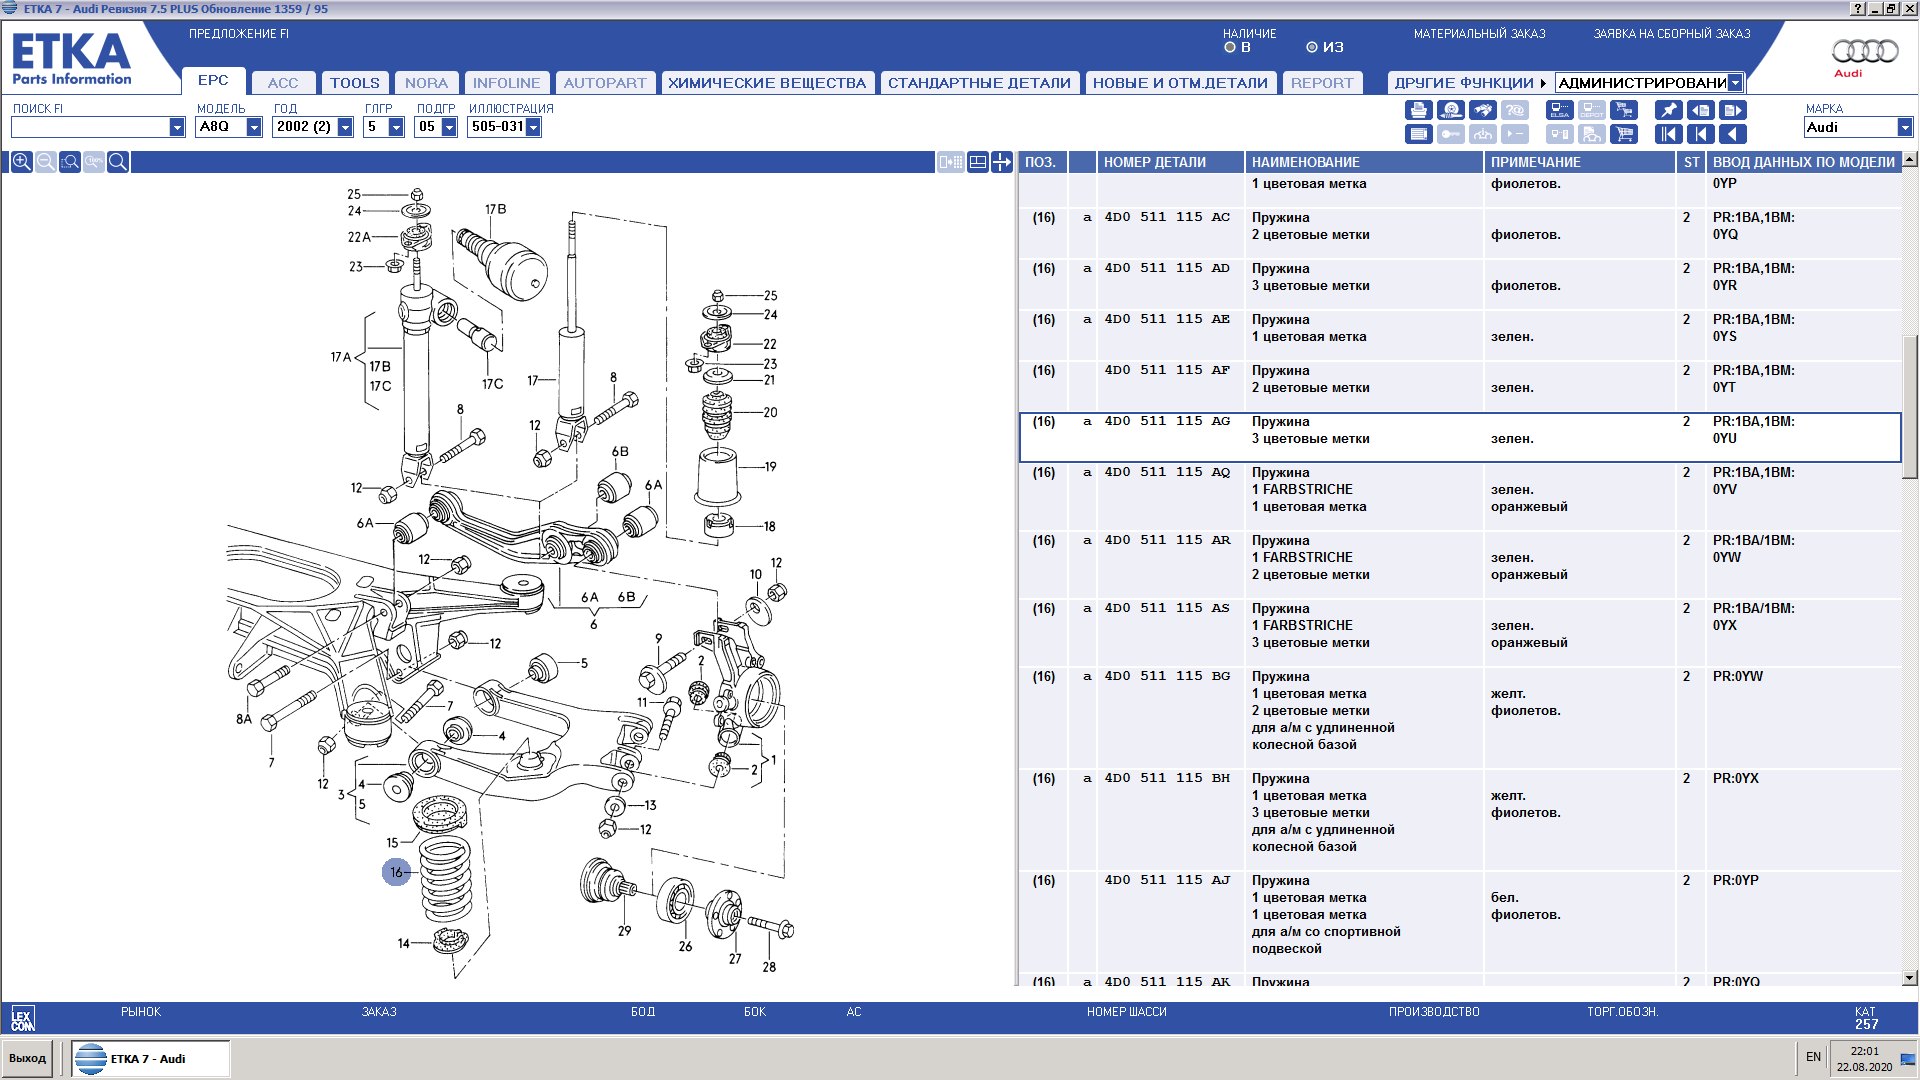
Task: Click inside the ПОИСК FI input field
Action: click(90, 127)
